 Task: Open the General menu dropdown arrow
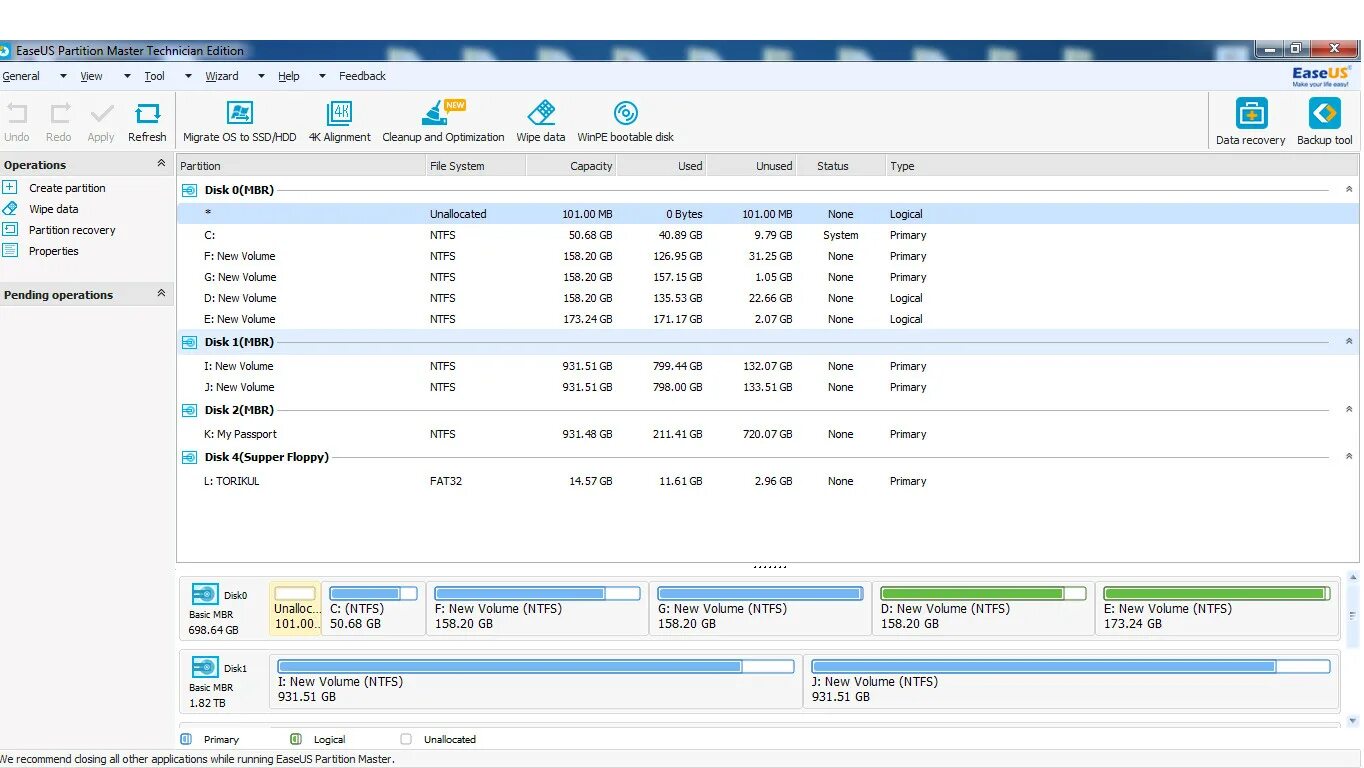(x=63, y=76)
